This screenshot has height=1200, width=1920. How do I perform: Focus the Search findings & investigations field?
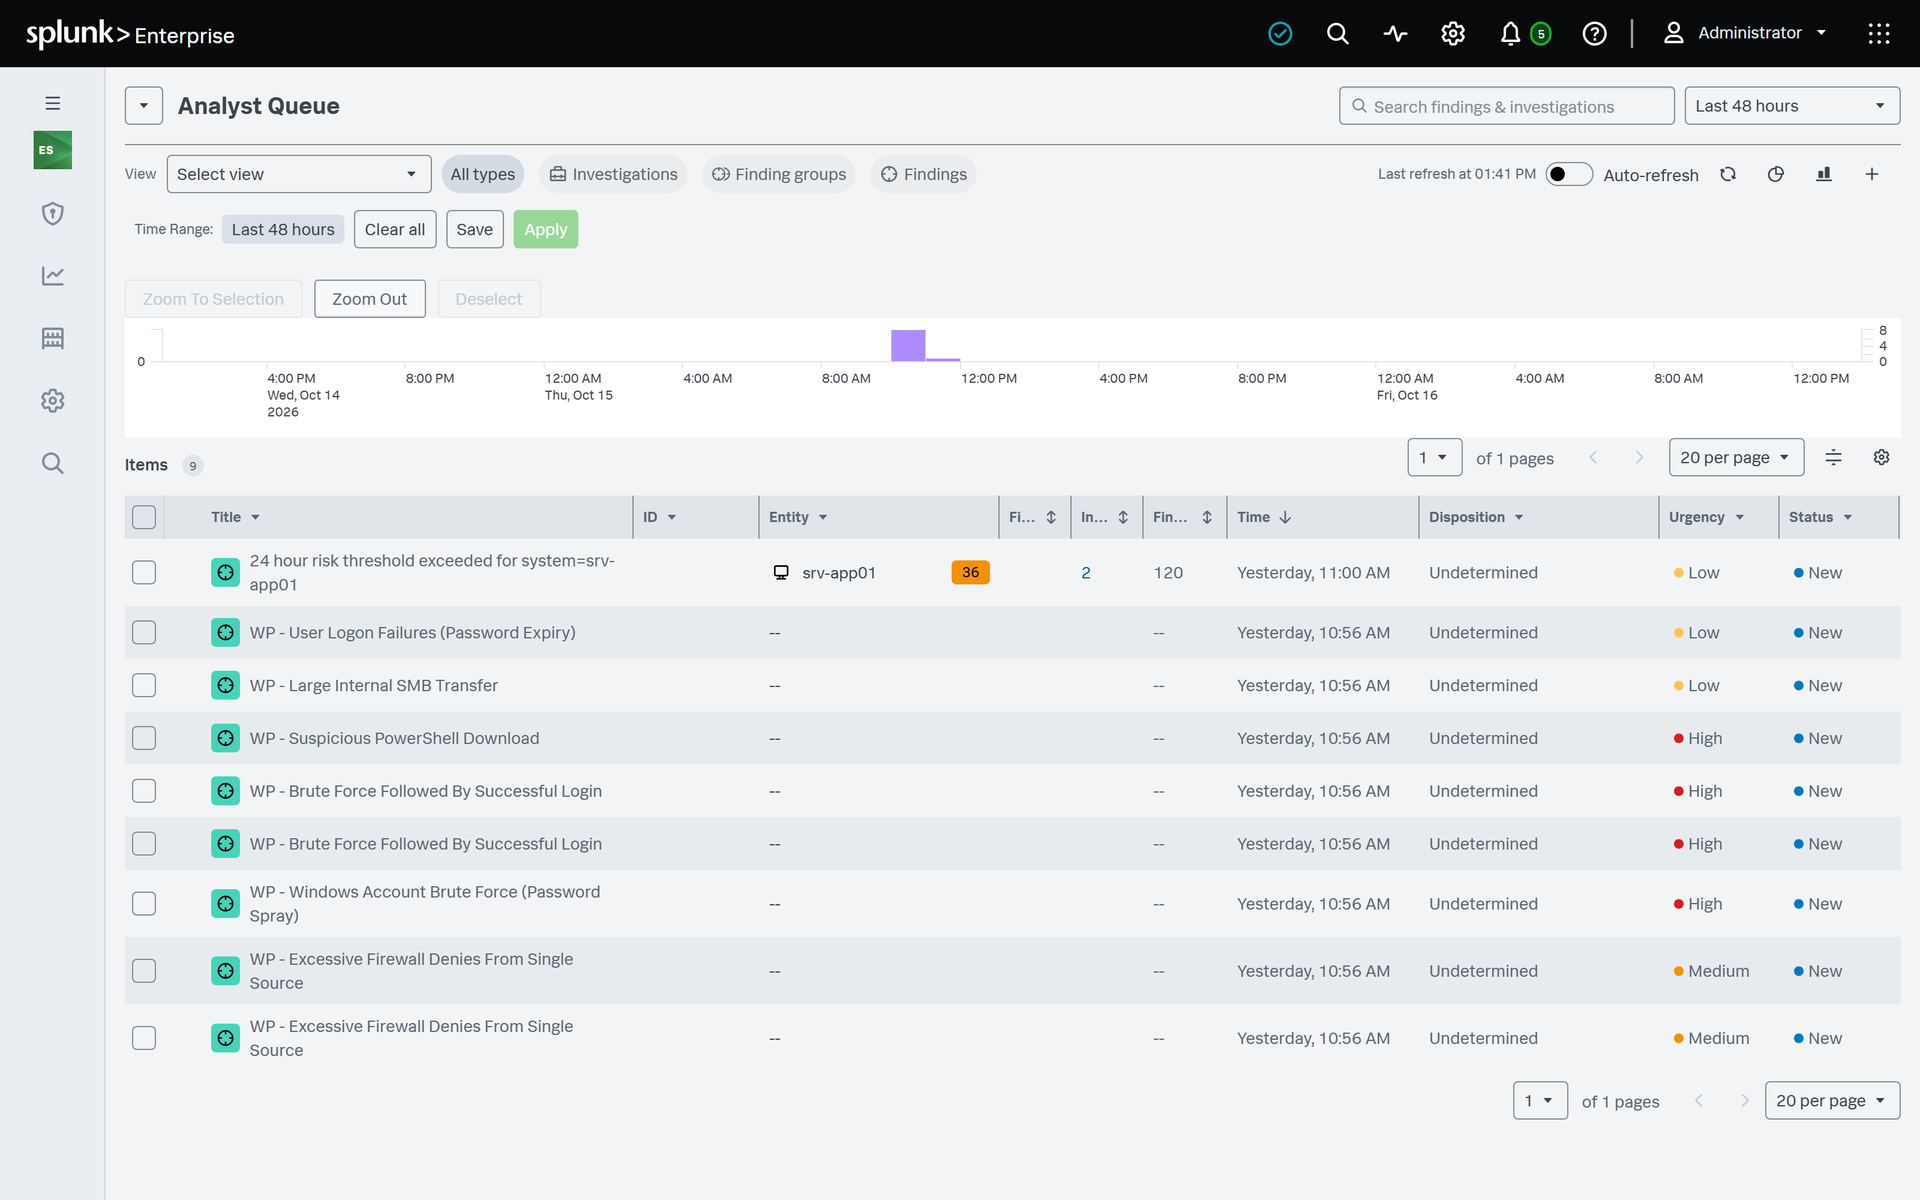tap(1506, 106)
